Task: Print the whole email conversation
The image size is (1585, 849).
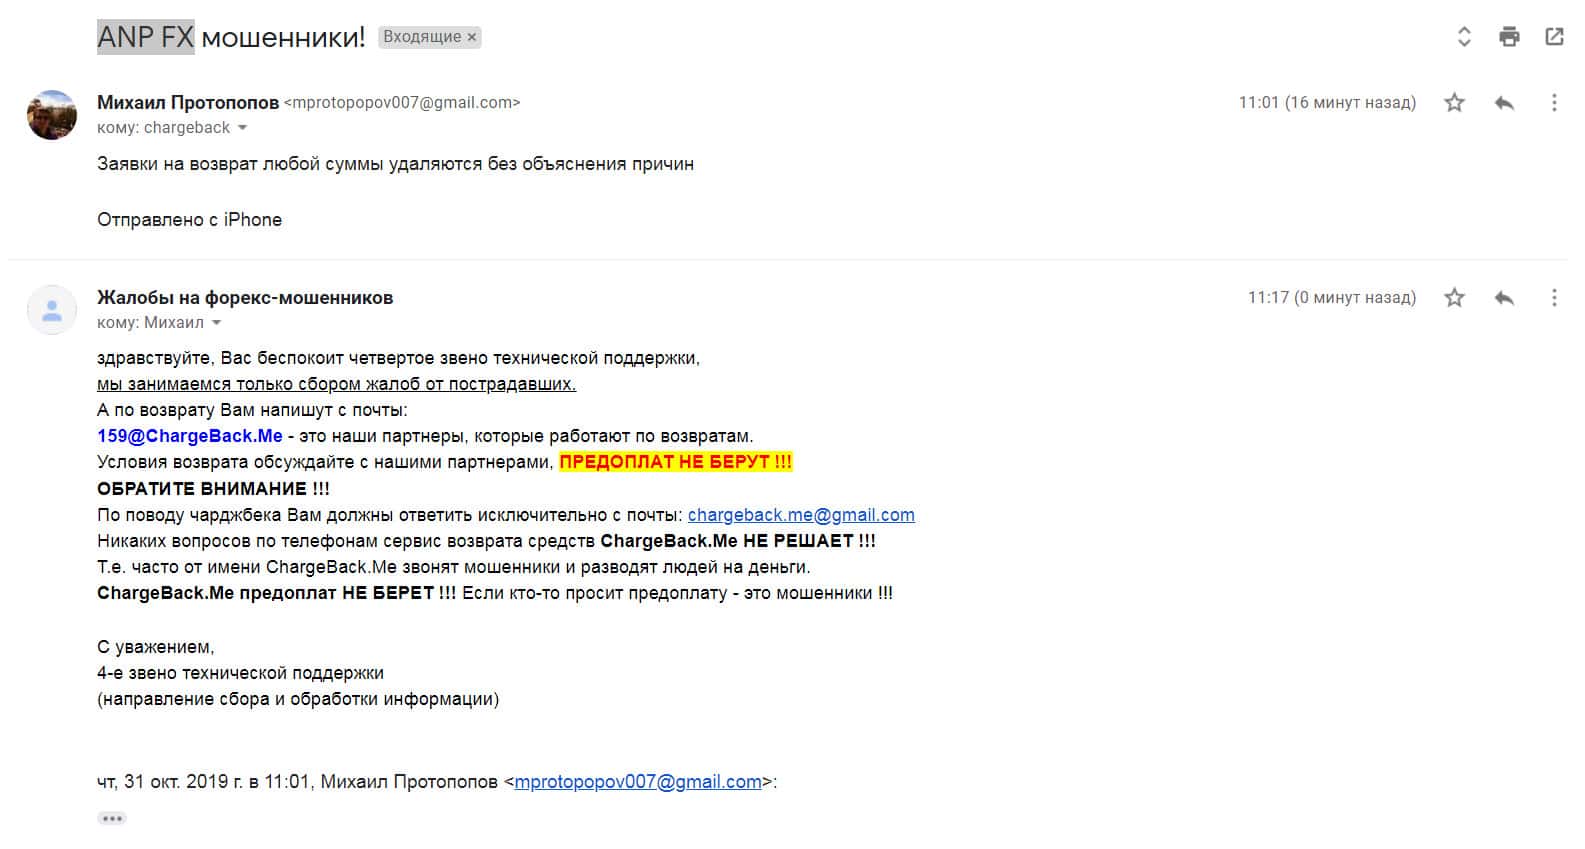Action: (1509, 37)
